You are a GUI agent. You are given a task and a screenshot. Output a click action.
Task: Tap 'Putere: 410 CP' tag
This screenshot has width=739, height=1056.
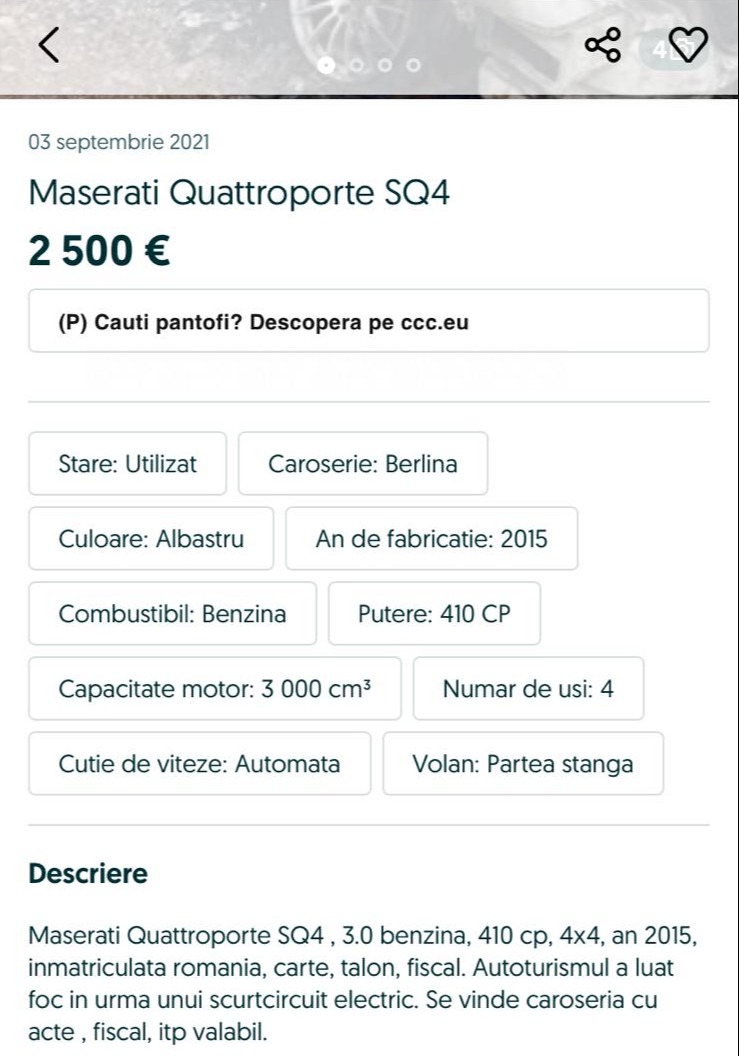tap(434, 613)
